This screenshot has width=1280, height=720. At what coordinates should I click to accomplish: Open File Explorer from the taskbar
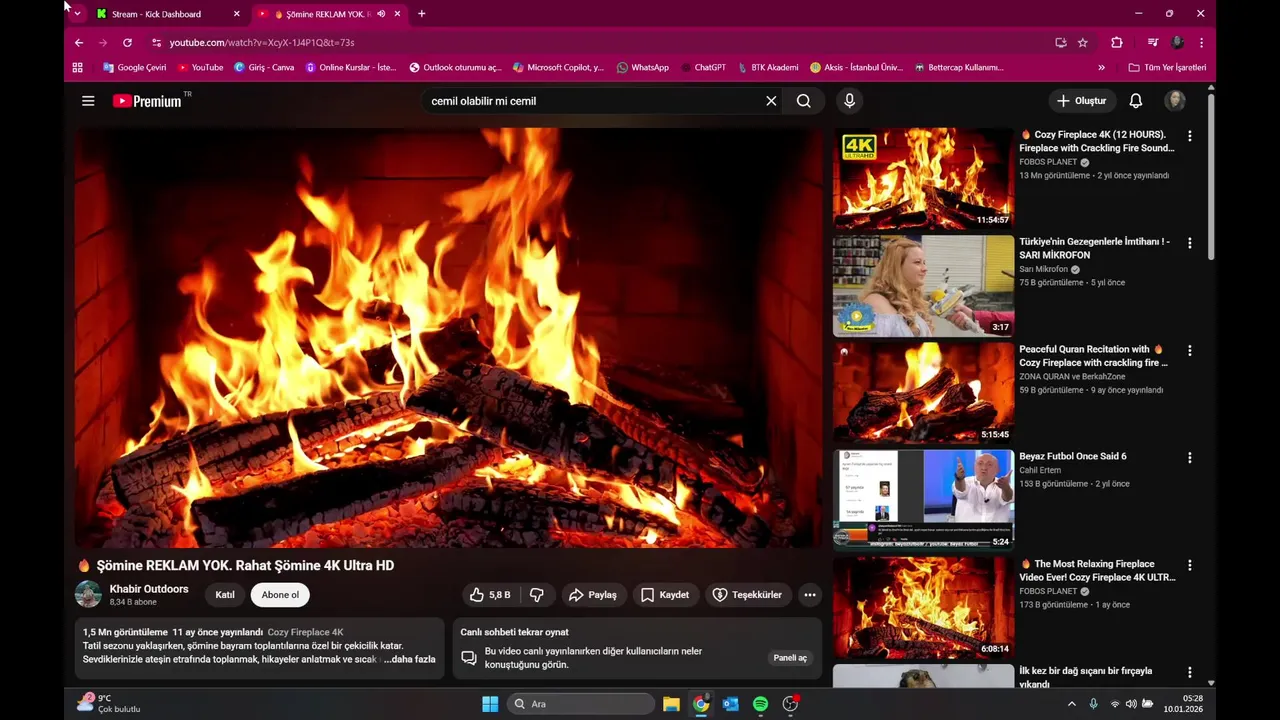pos(671,704)
